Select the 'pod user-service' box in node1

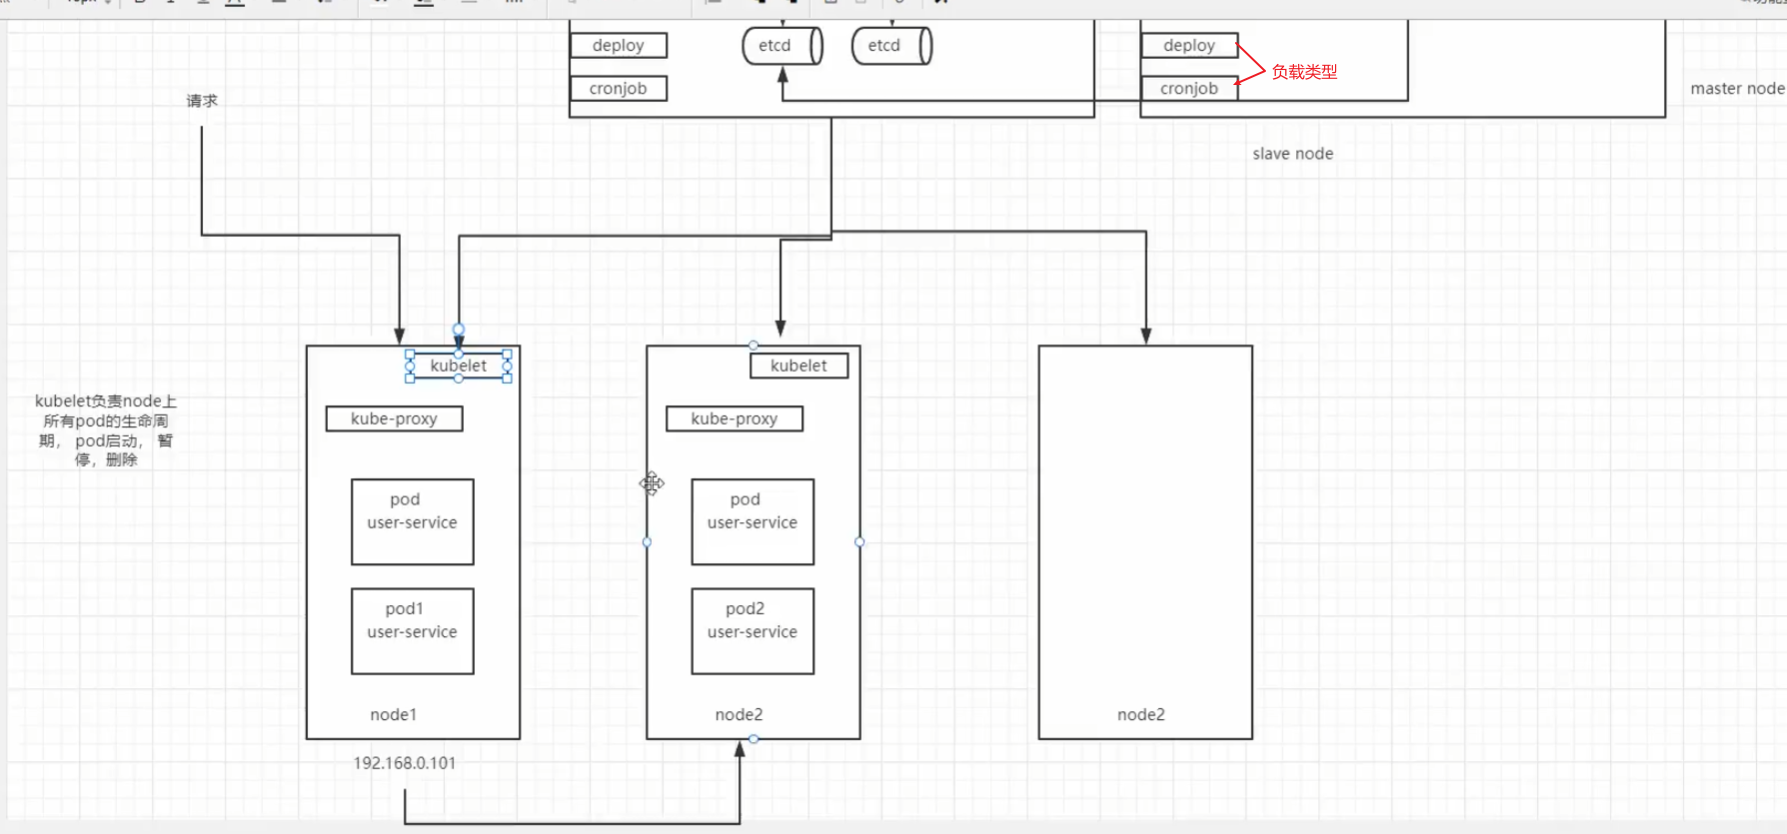tap(412, 522)
